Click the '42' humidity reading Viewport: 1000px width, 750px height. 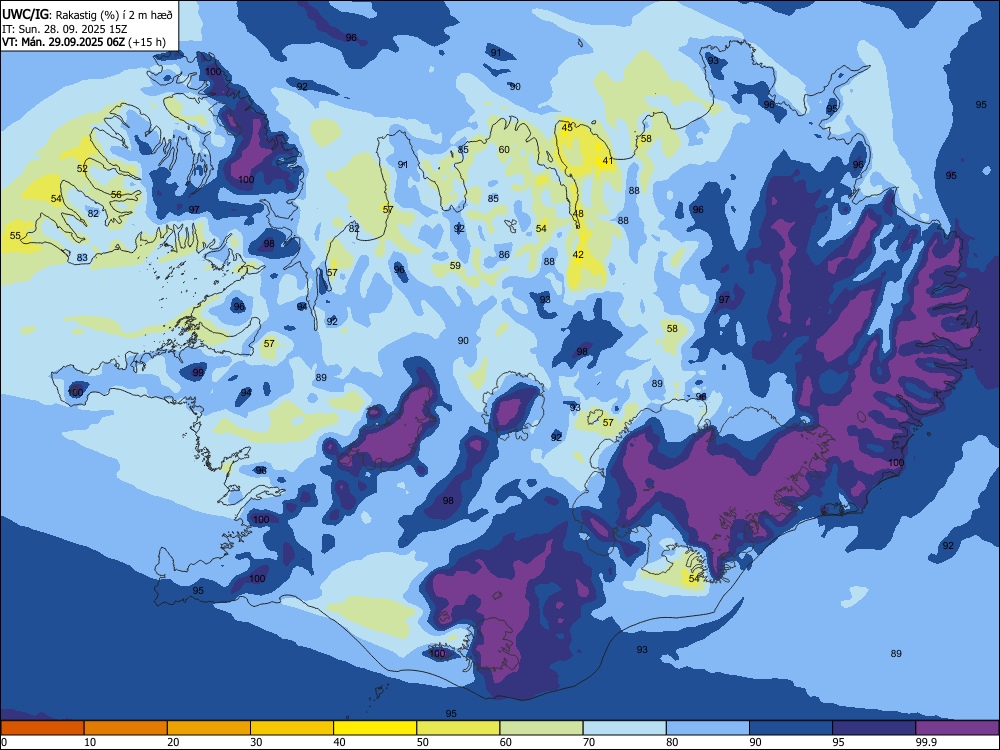coord(578,254)
